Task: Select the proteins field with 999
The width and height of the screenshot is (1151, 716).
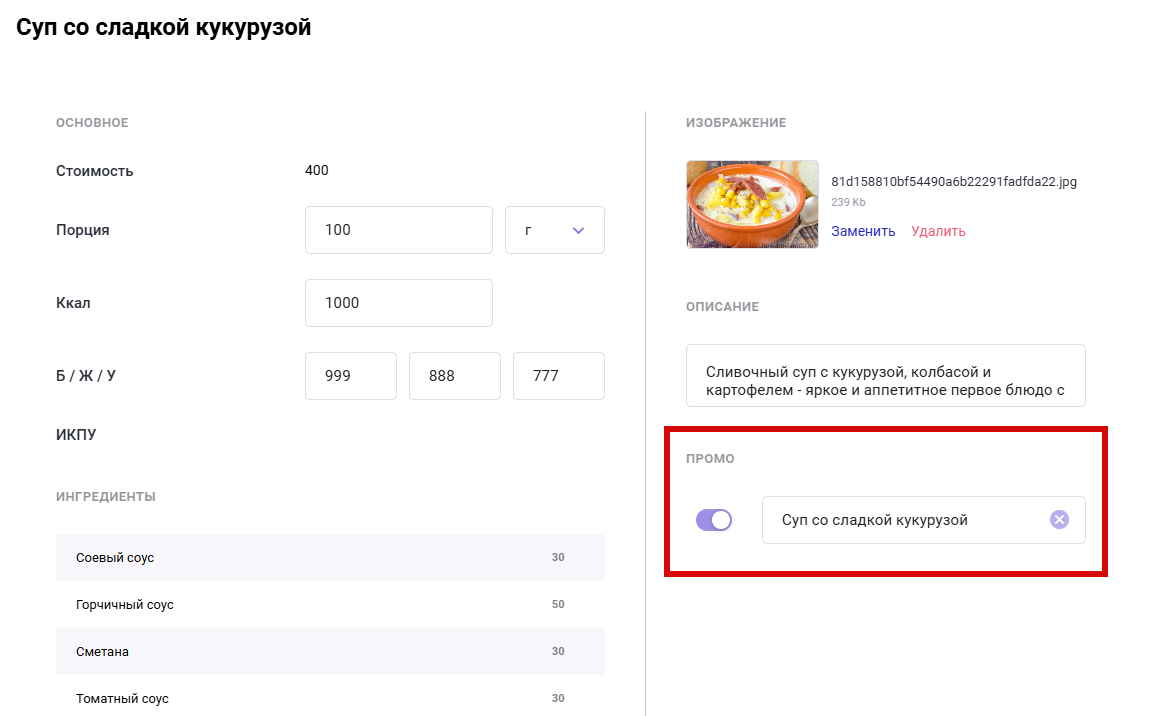Action: 350,376
